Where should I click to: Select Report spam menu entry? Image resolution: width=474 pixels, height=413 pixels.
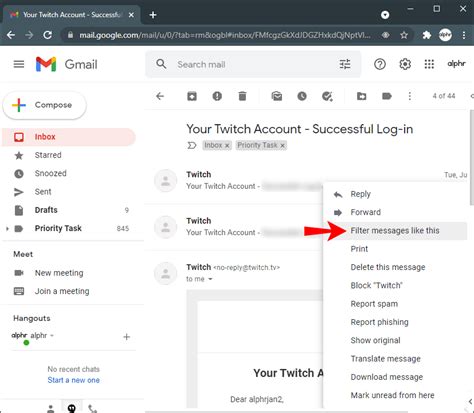[395, 304]
